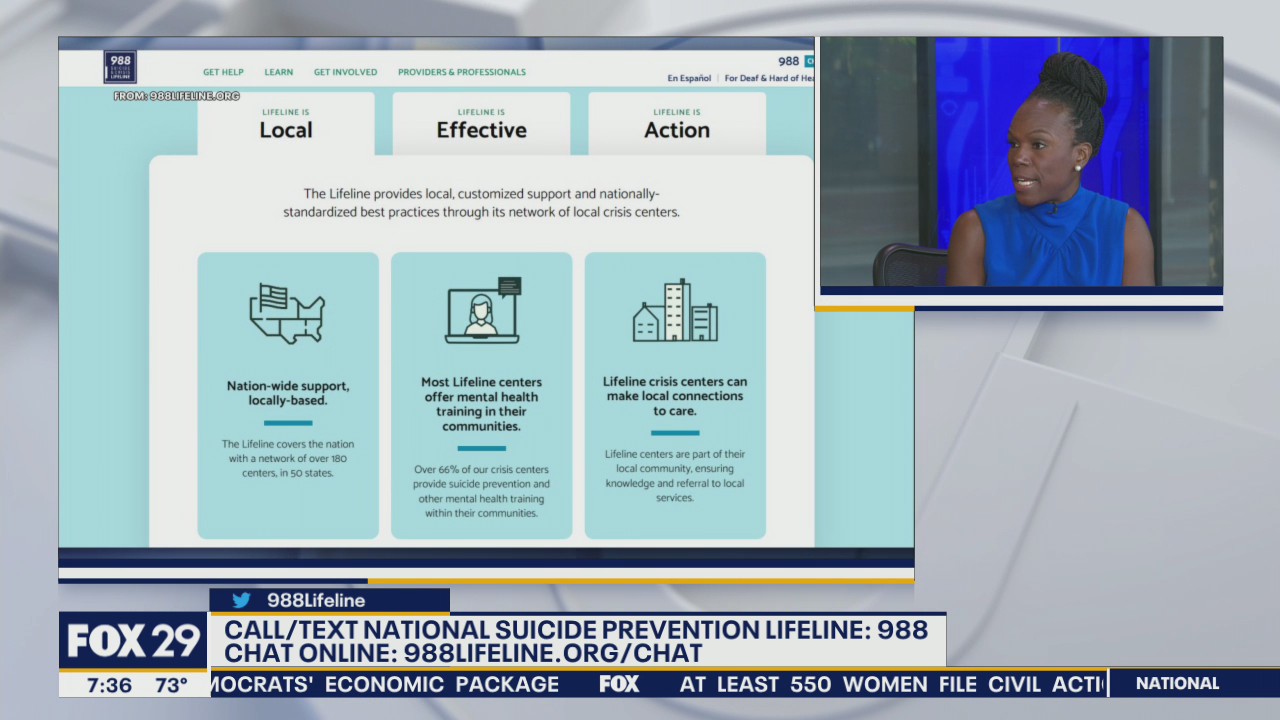This screenshot has height=720, width=1280.
Task: Click the 73° temperature display
Action: point(171,685)
